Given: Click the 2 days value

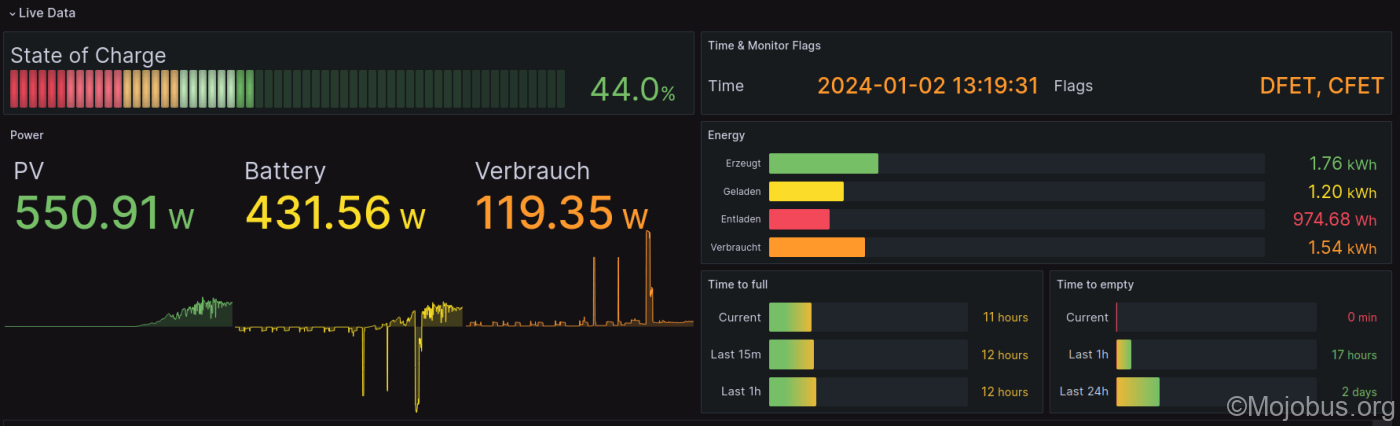Looking at the screenshot, I should pos(1359,391).
